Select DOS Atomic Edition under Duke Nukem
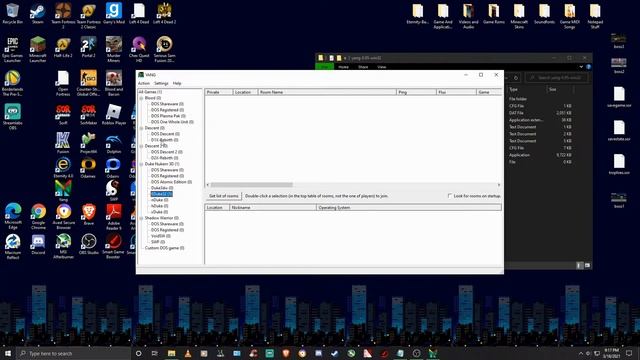 point(171,182)
